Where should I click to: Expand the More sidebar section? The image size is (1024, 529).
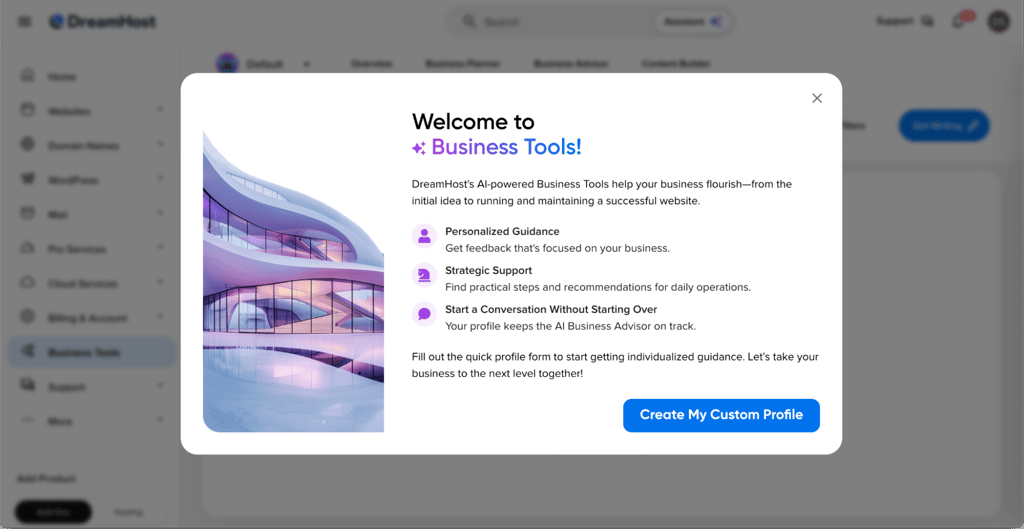160,421
